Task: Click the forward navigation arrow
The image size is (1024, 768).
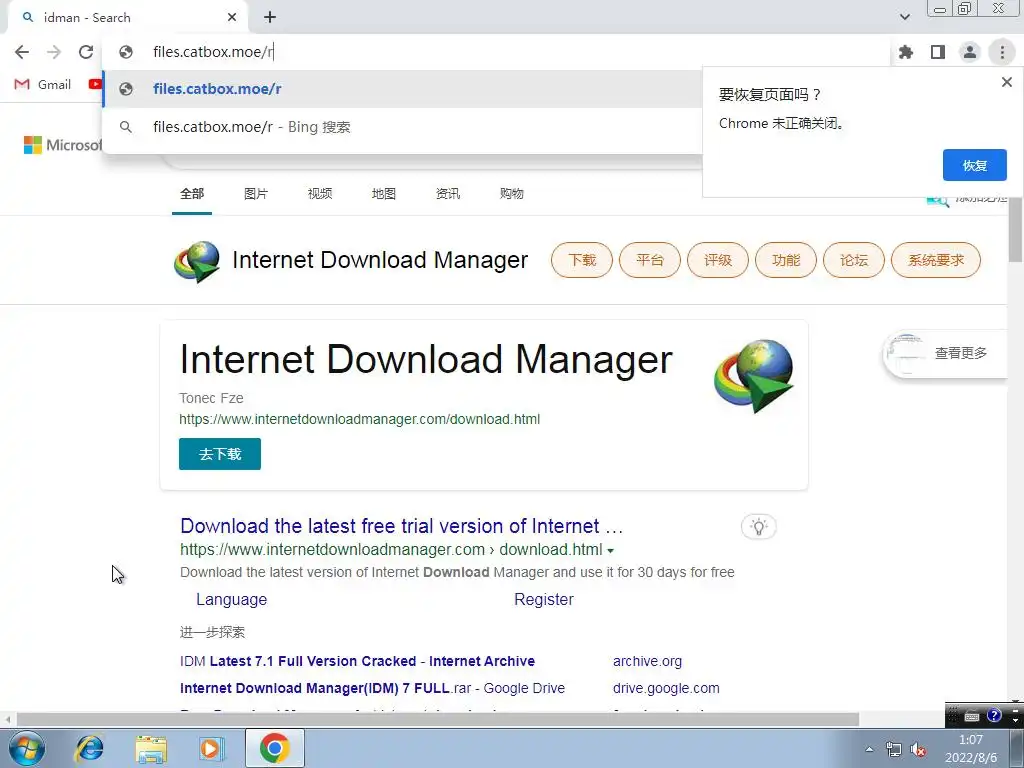Action: pyautogui.click(x=54, y=52)
